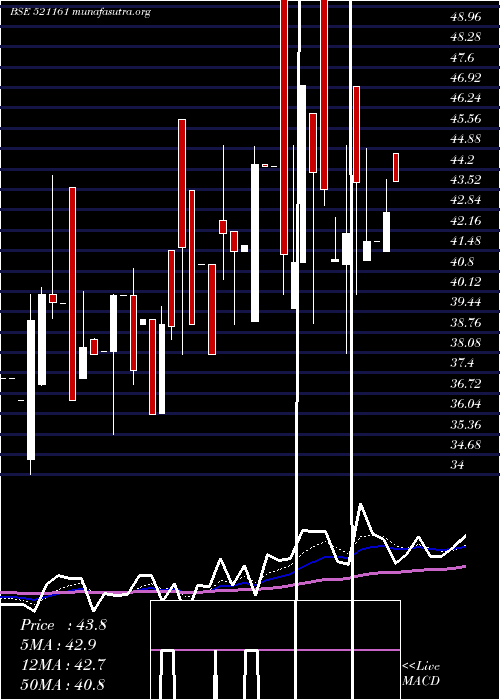Click the 47.6 price axis label

pos(462,58)
